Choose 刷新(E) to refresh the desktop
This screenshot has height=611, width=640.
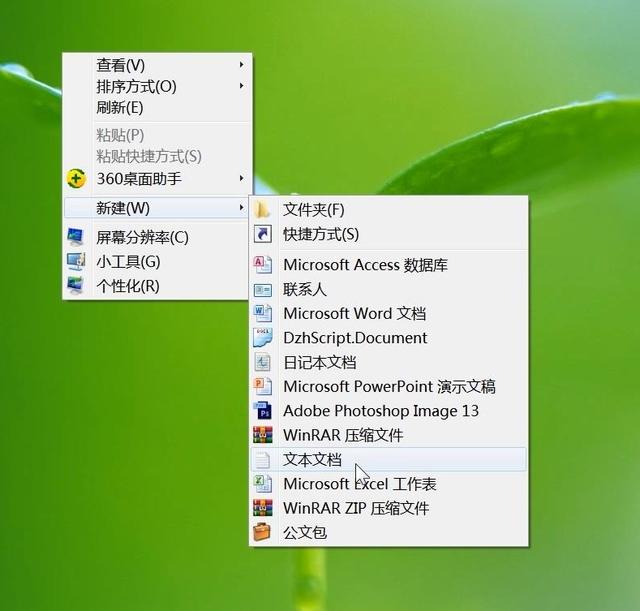(x=157, y=108)
